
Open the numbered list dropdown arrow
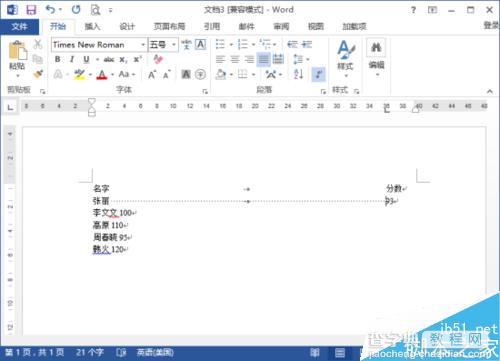pyautogui.click(x=253, y=44)
